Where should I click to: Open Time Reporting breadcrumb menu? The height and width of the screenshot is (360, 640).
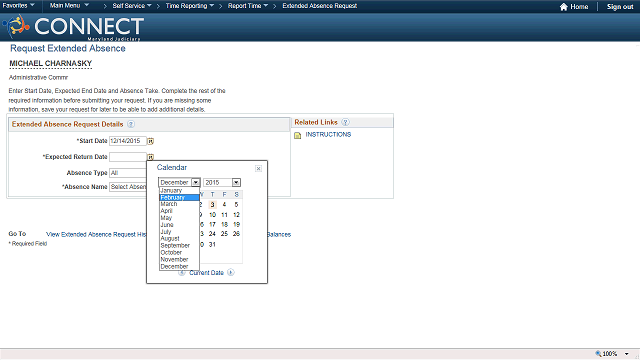point(190,6)
